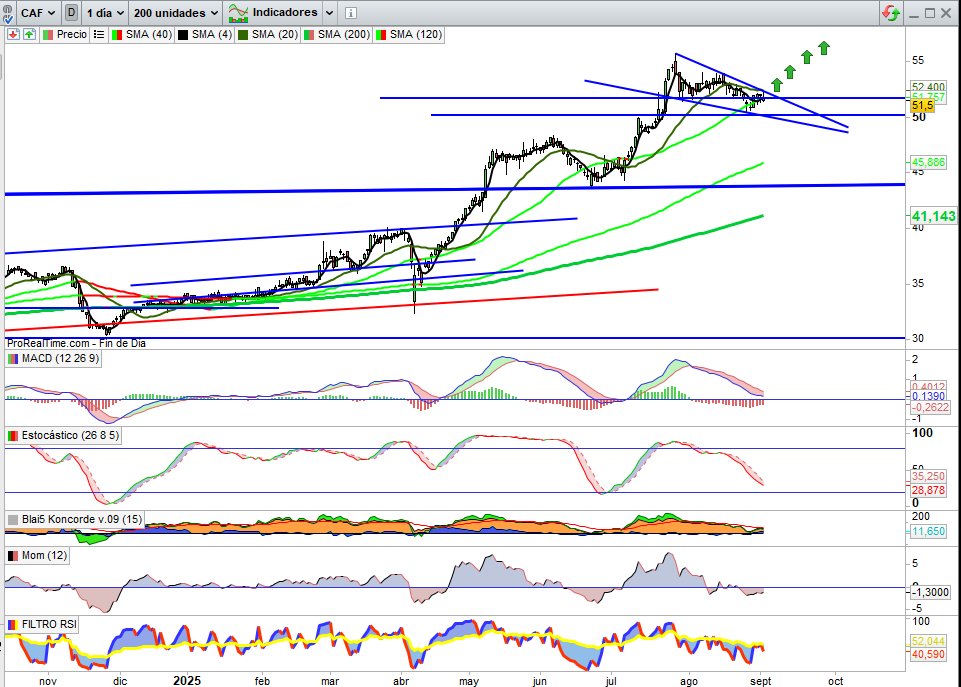This screenshot has height=687, width=961.
Task: Click the 45,886 moving average value tag
Action: click(x=928, y=162)
